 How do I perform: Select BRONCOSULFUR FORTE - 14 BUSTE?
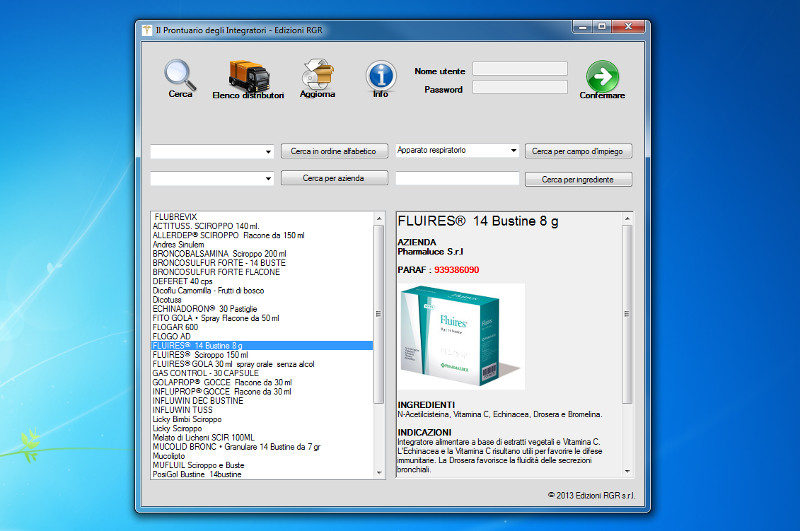(x=262, y=263)
